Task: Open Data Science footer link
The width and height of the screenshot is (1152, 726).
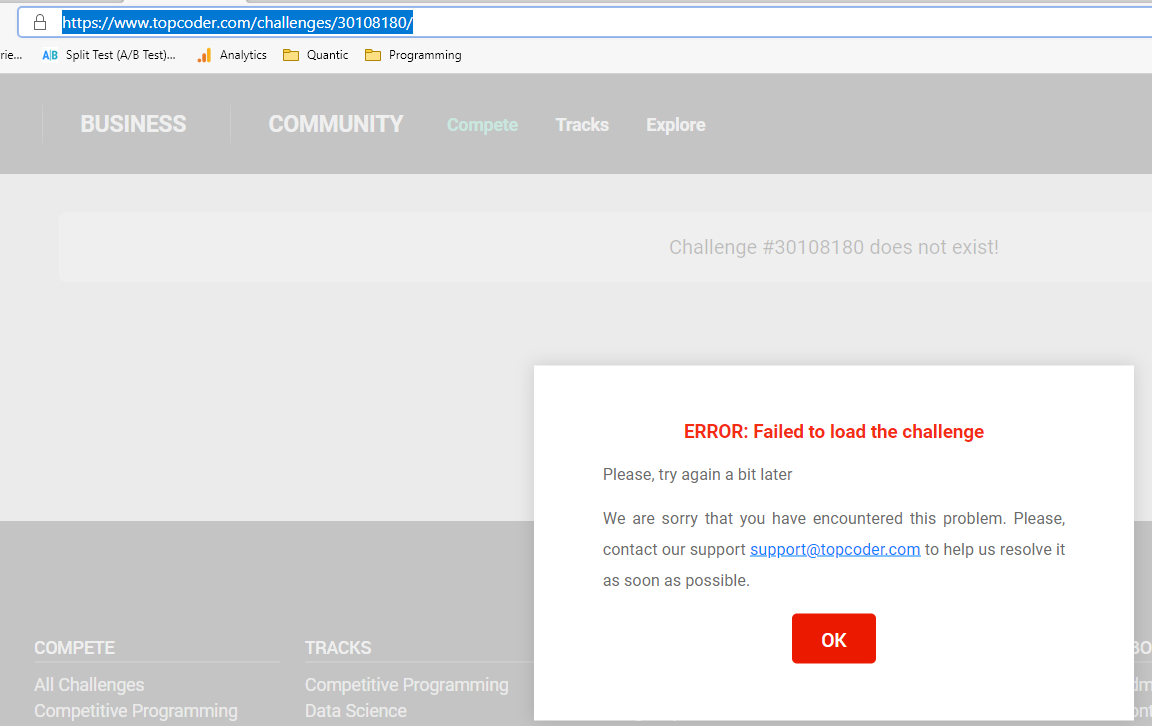Action: pos(356,711)
